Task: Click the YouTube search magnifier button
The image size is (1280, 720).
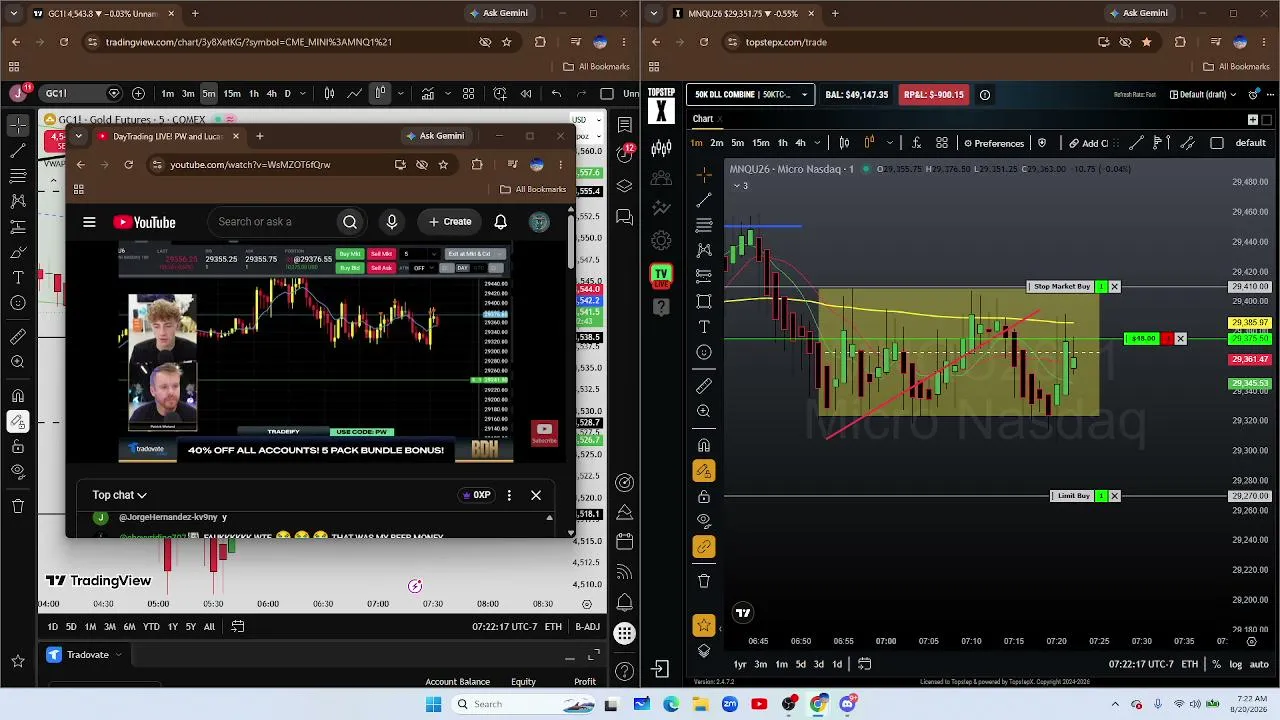Action: pyautogui.click(x=350, y=222)
